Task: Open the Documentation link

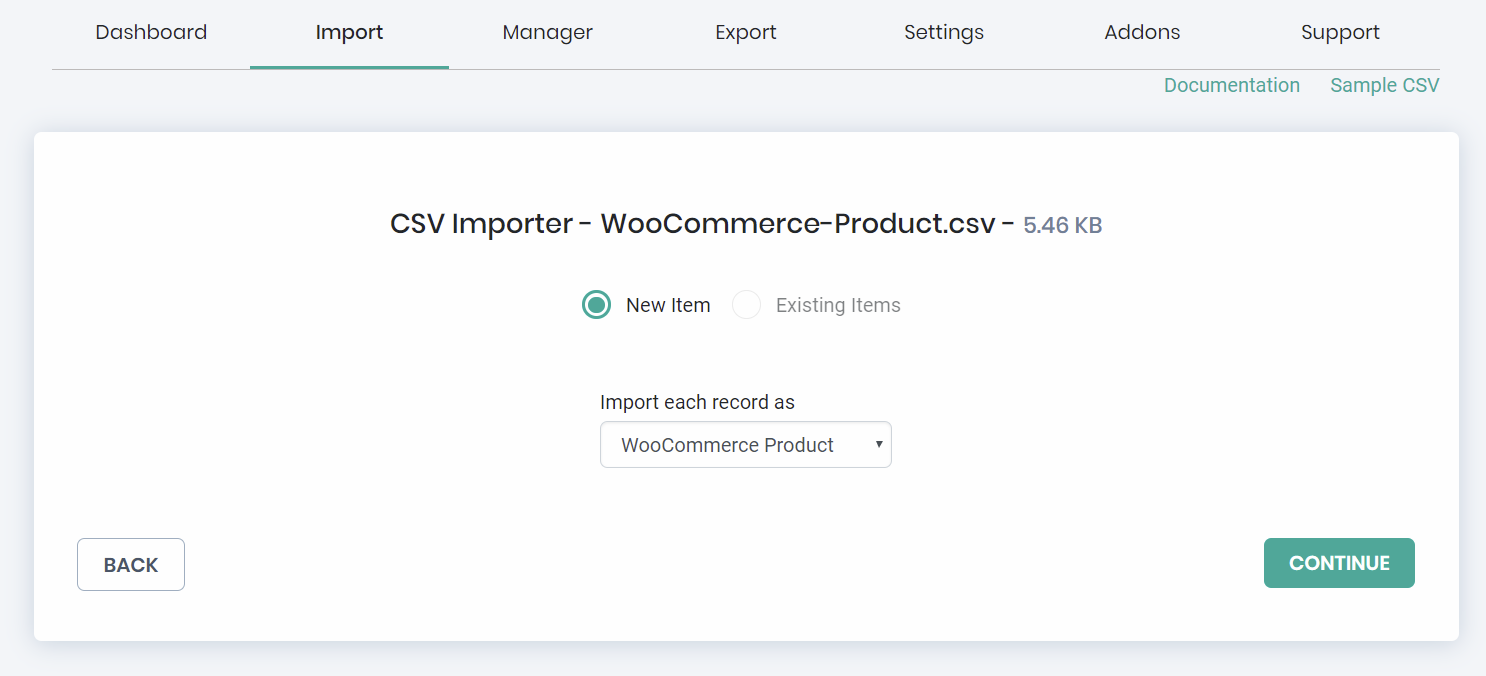Action: (1231, 85)
